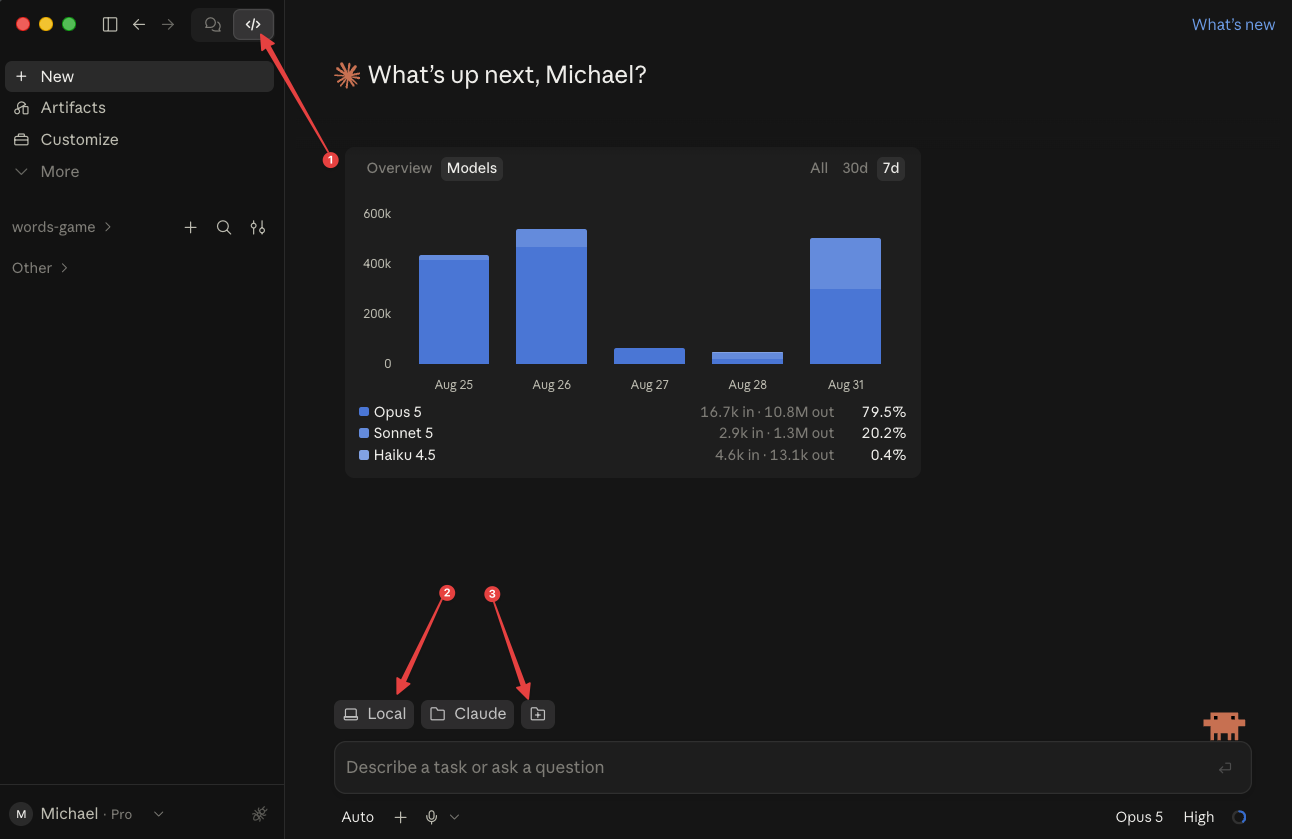Click the Haiku 4.5 legend color swatch
The image size is (1292, 839).
(364, 455)
